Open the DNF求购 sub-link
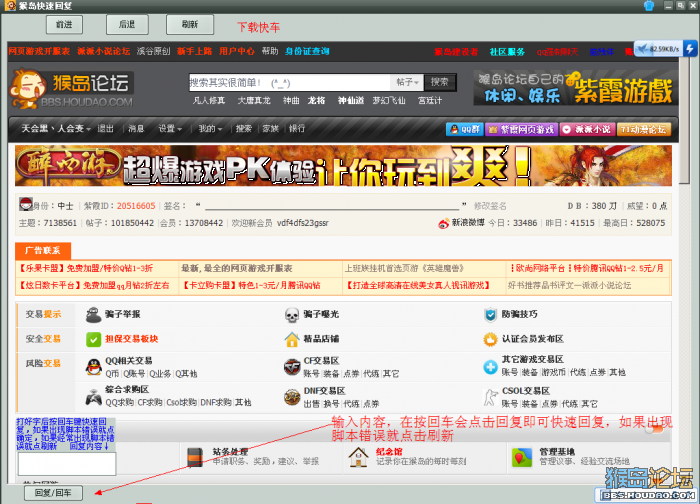 pyautogui.click(x=216, y=403)
